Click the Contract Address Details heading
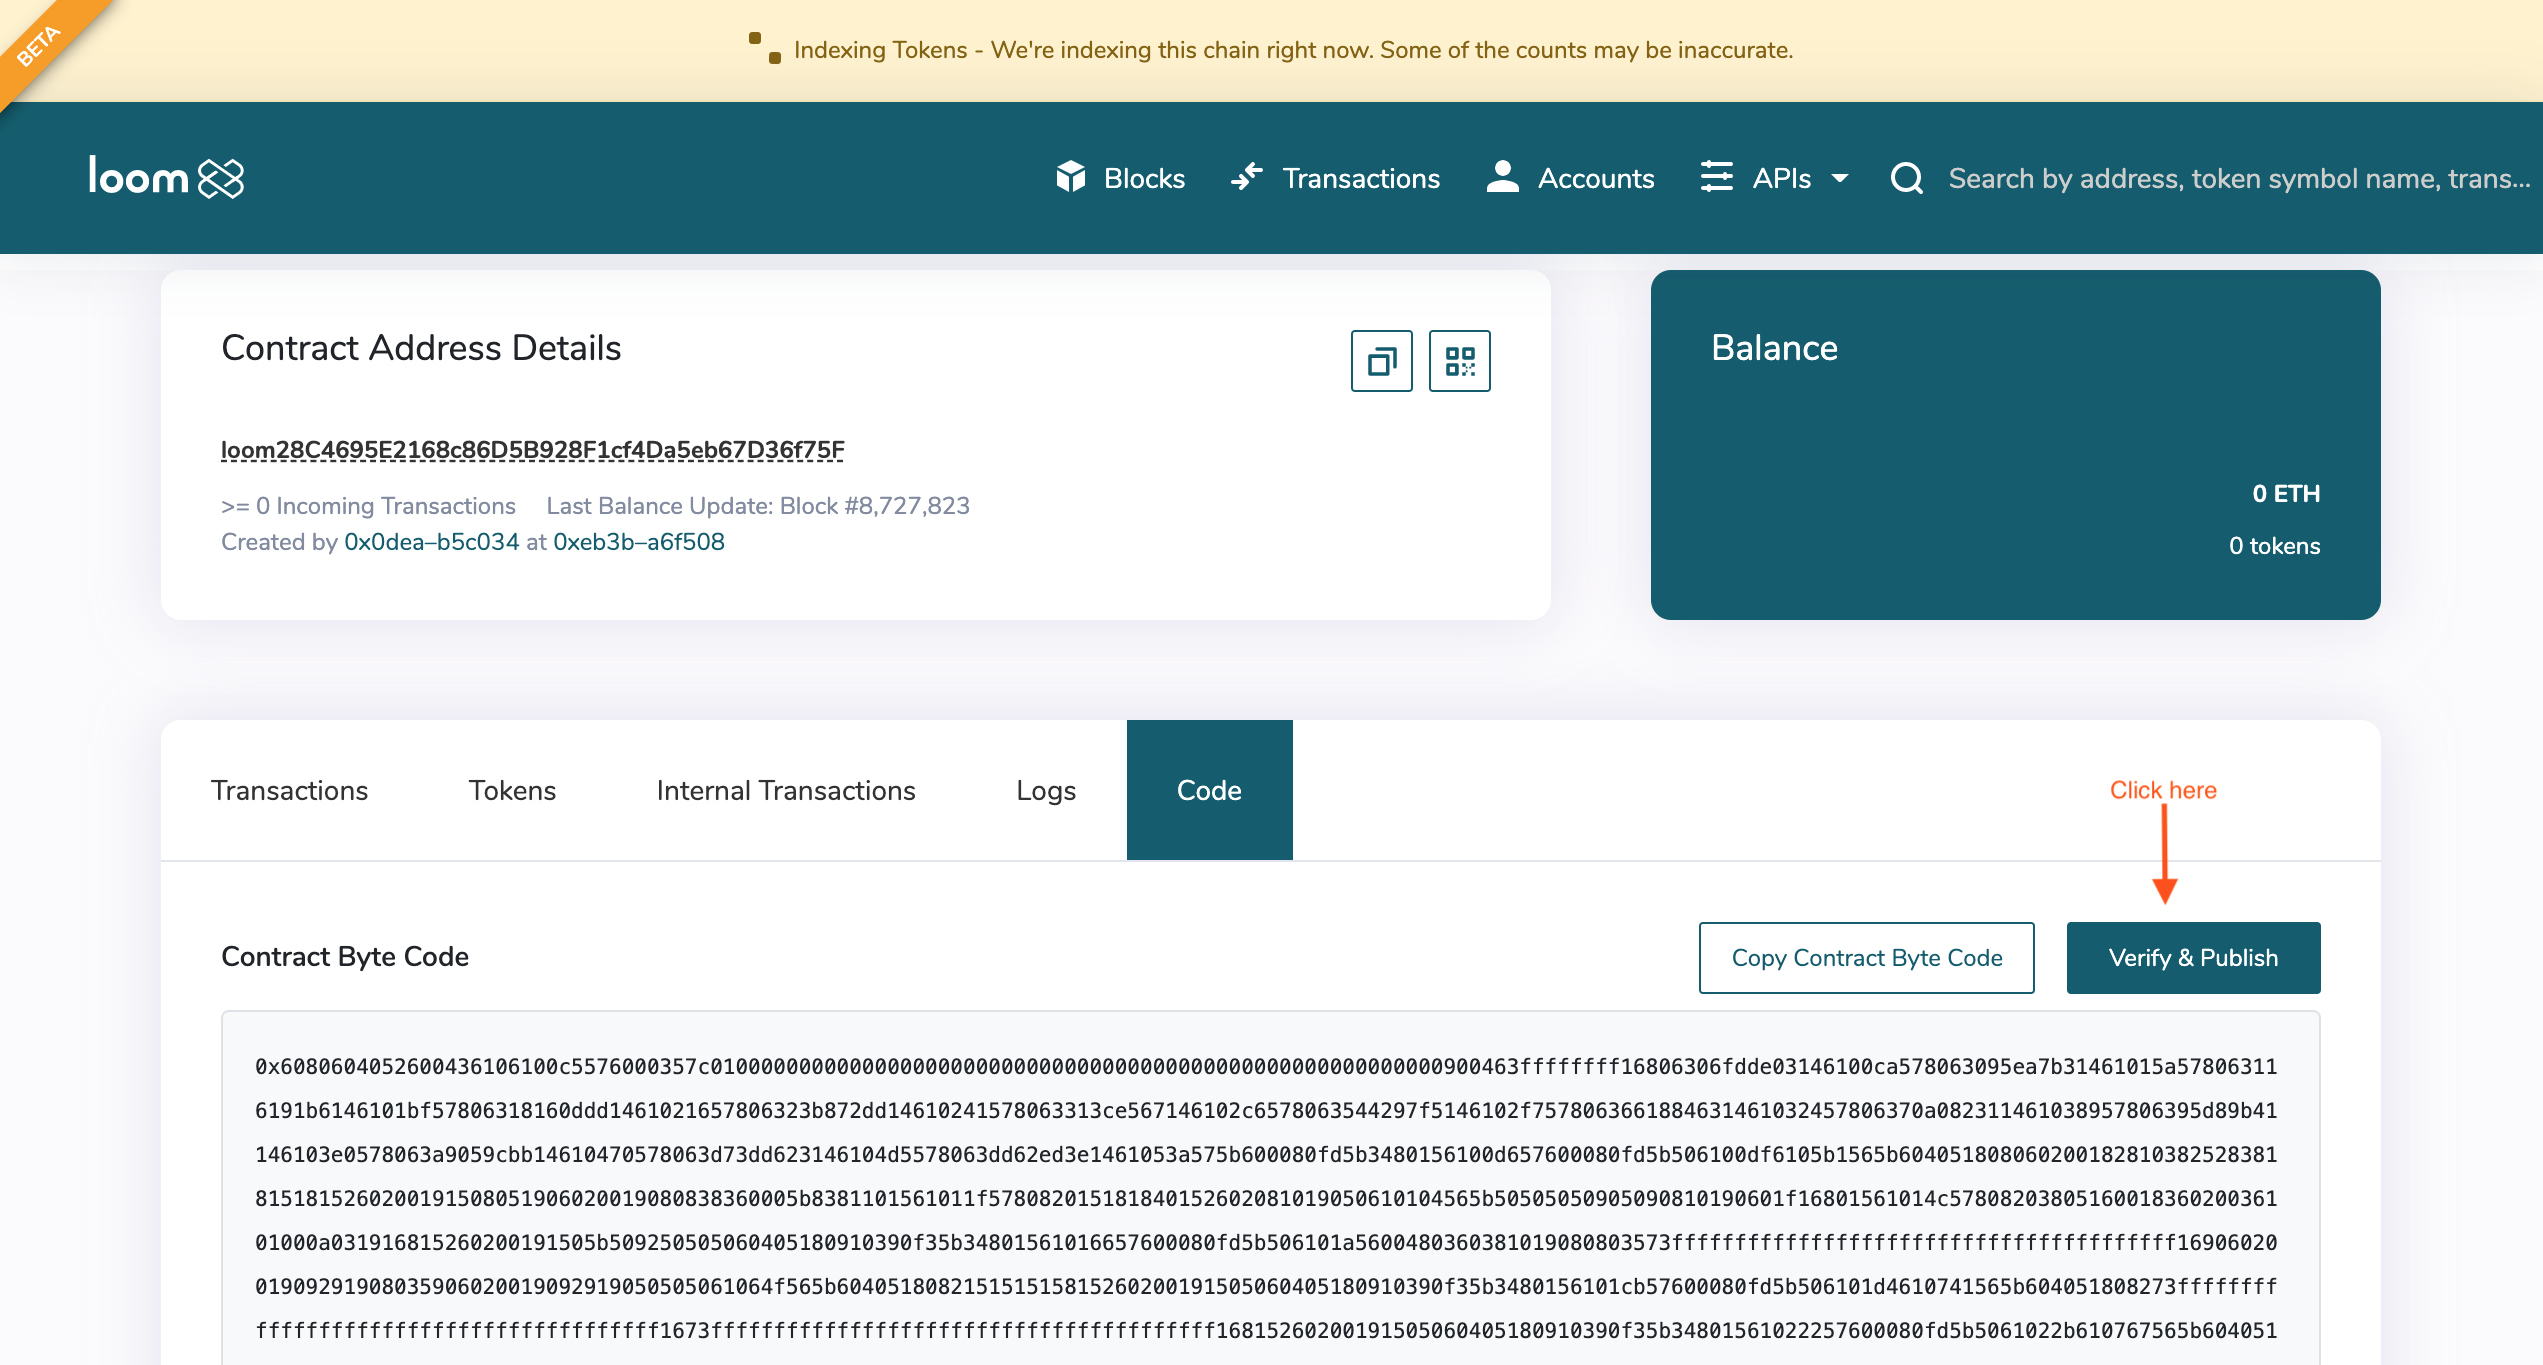The width and height of the screenshot is (2543, 1365). (421, 348)
